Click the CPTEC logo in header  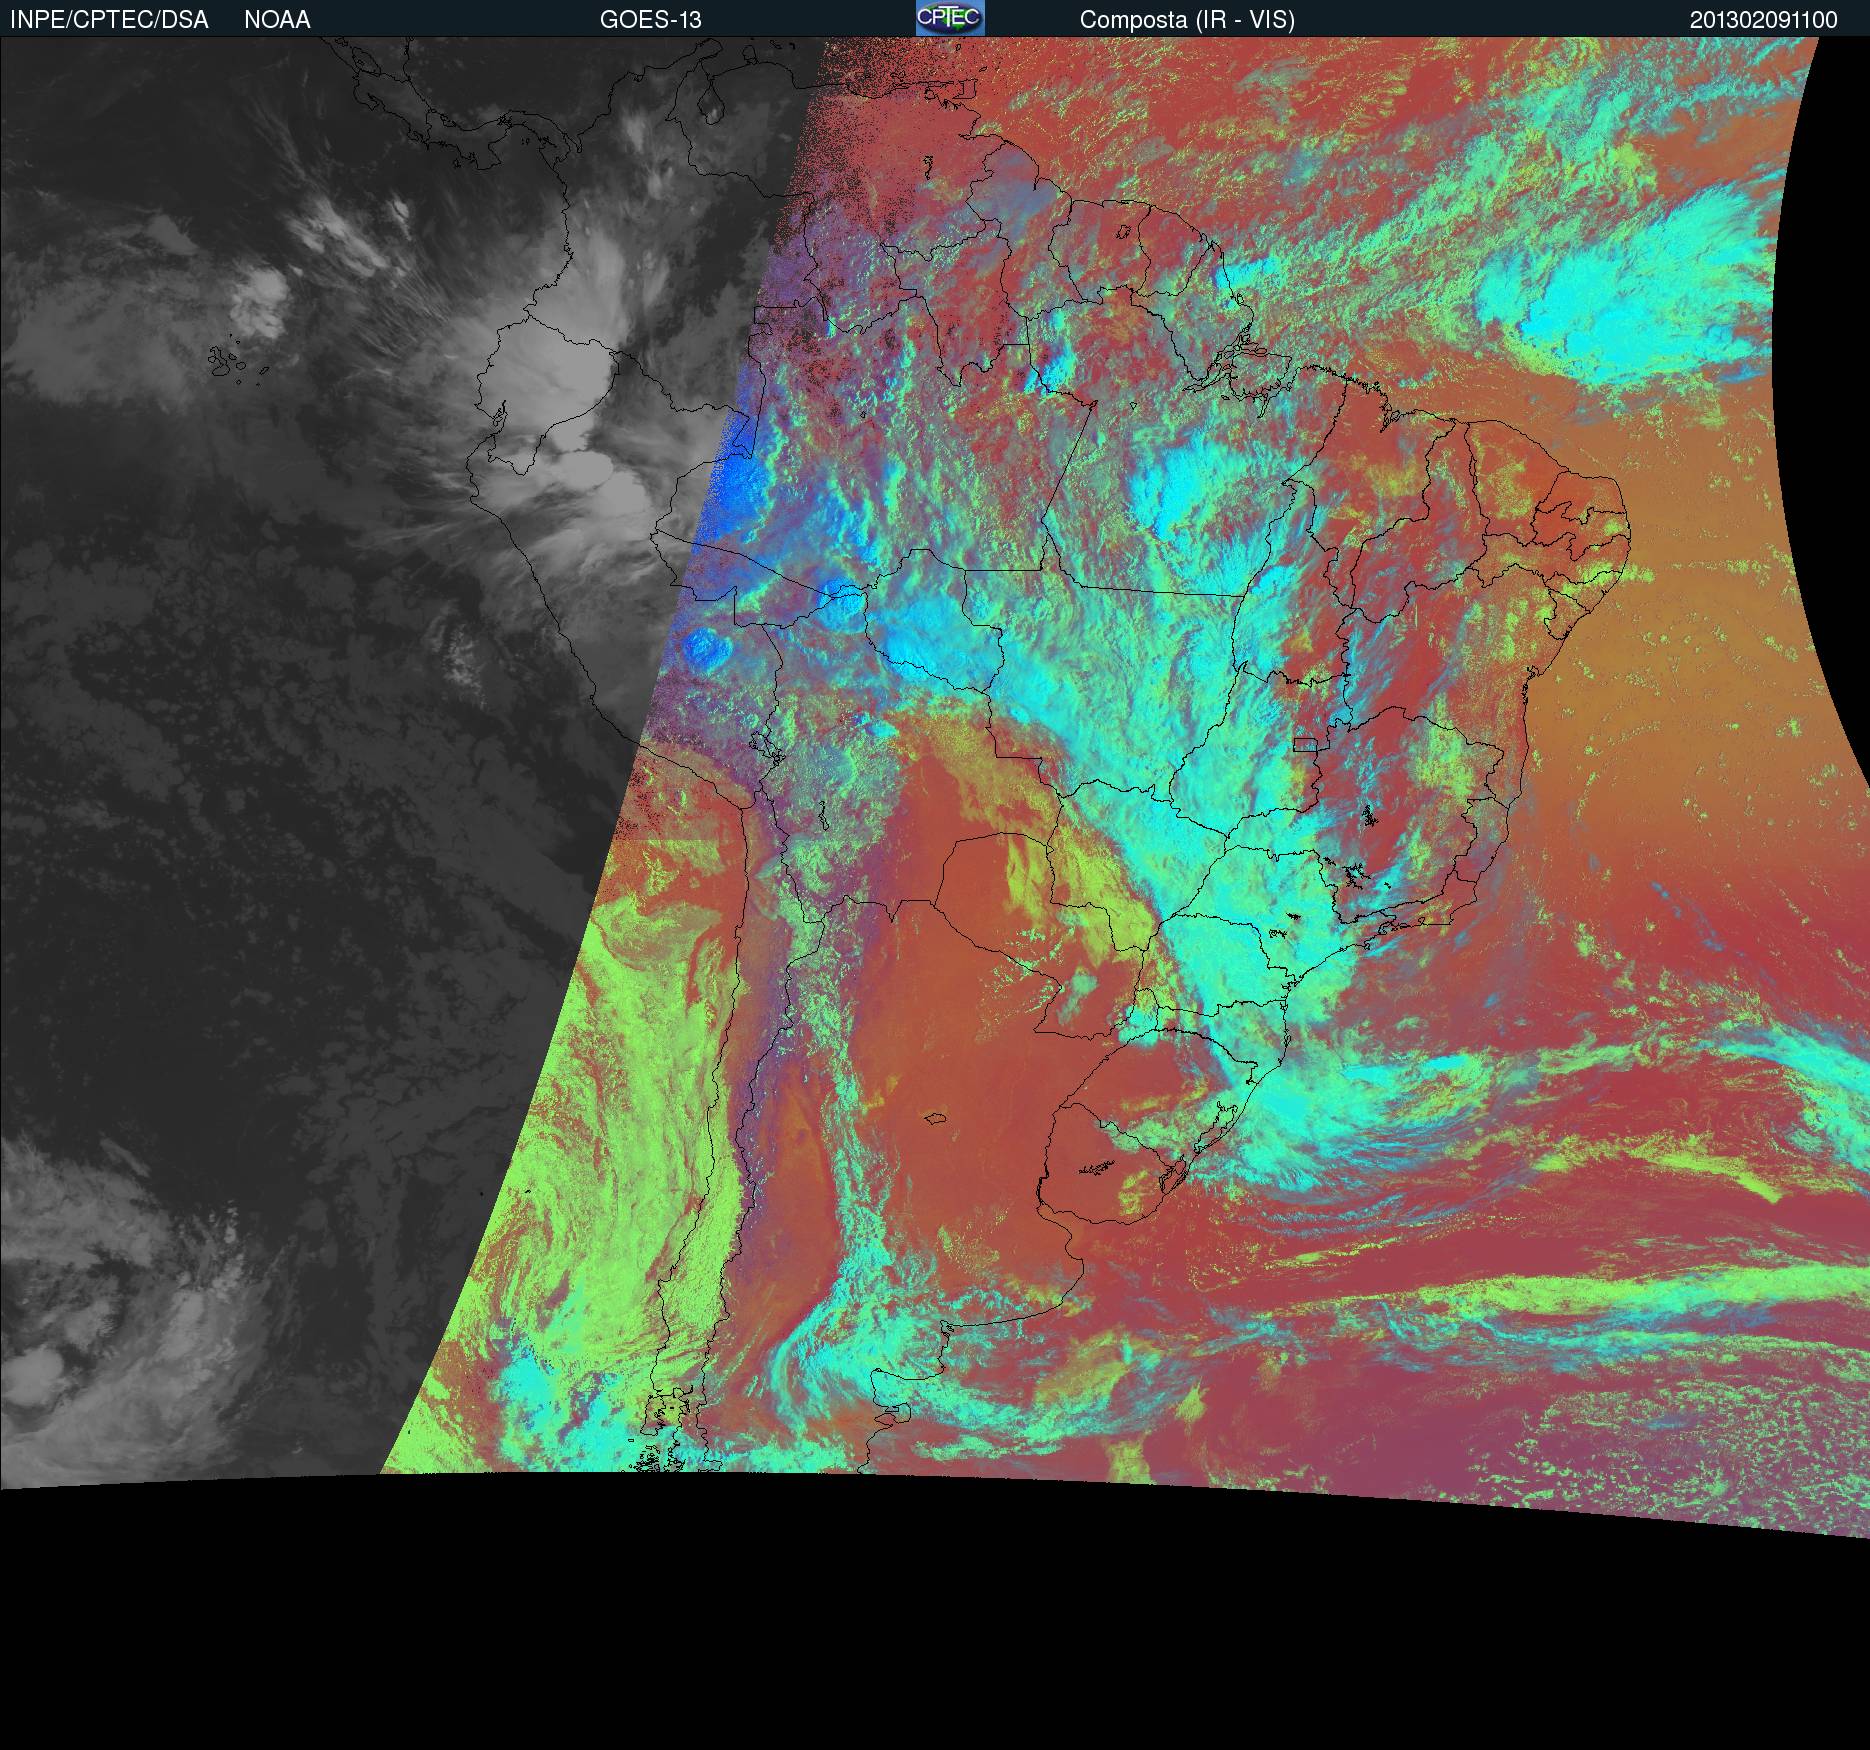tap(950, 18)
